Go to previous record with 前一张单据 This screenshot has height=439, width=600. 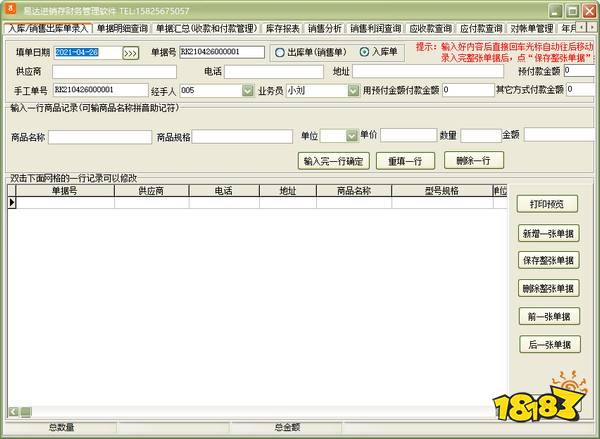(548, 317)
